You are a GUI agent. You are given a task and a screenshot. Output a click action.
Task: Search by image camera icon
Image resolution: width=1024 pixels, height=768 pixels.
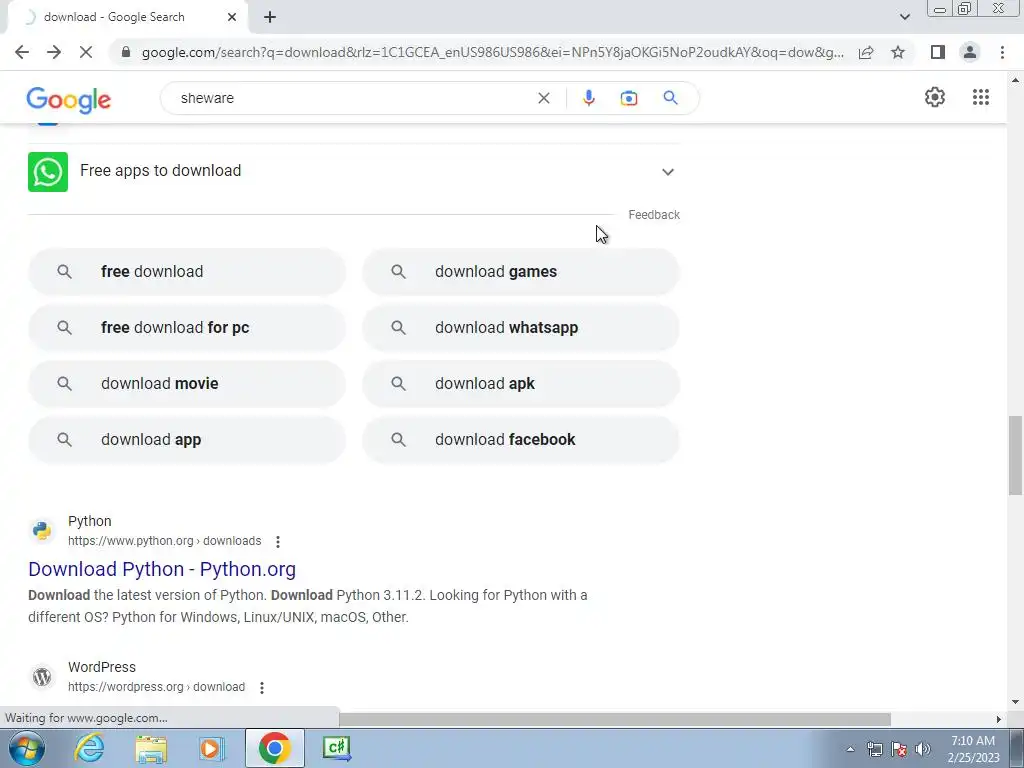tap(629, 98)
